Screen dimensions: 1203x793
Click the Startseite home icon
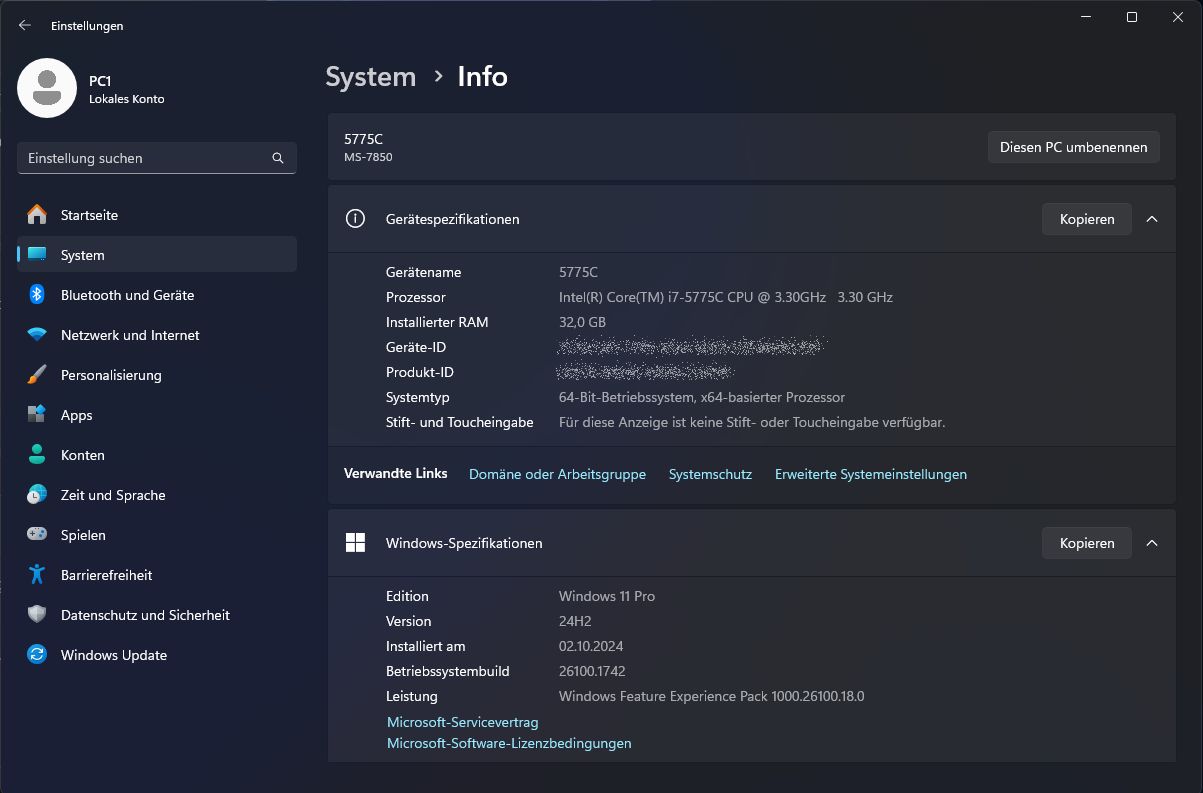pyautogui.click(x=37, y=215)
